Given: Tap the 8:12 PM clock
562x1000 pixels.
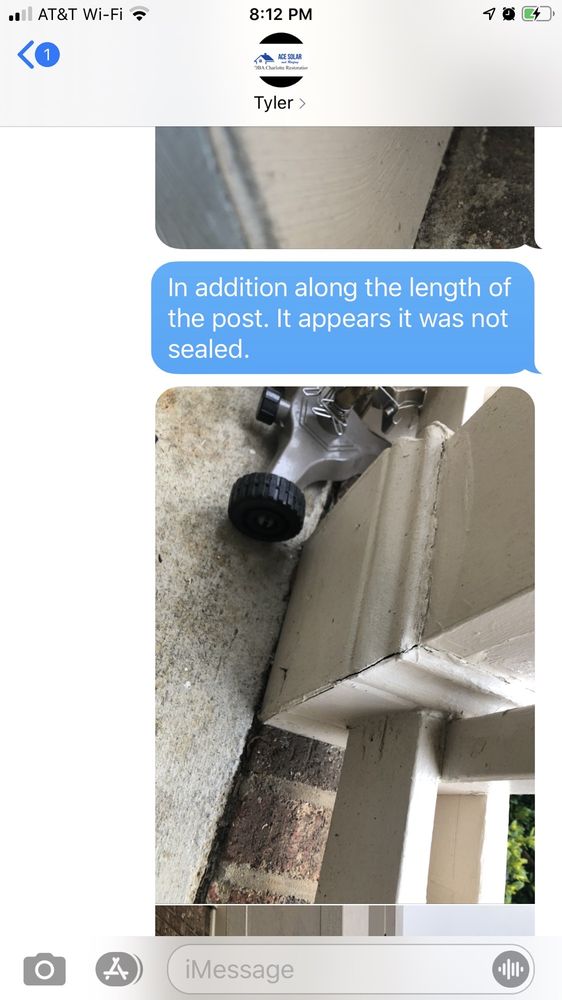Looking at the screenshot, I should (281, 13).
